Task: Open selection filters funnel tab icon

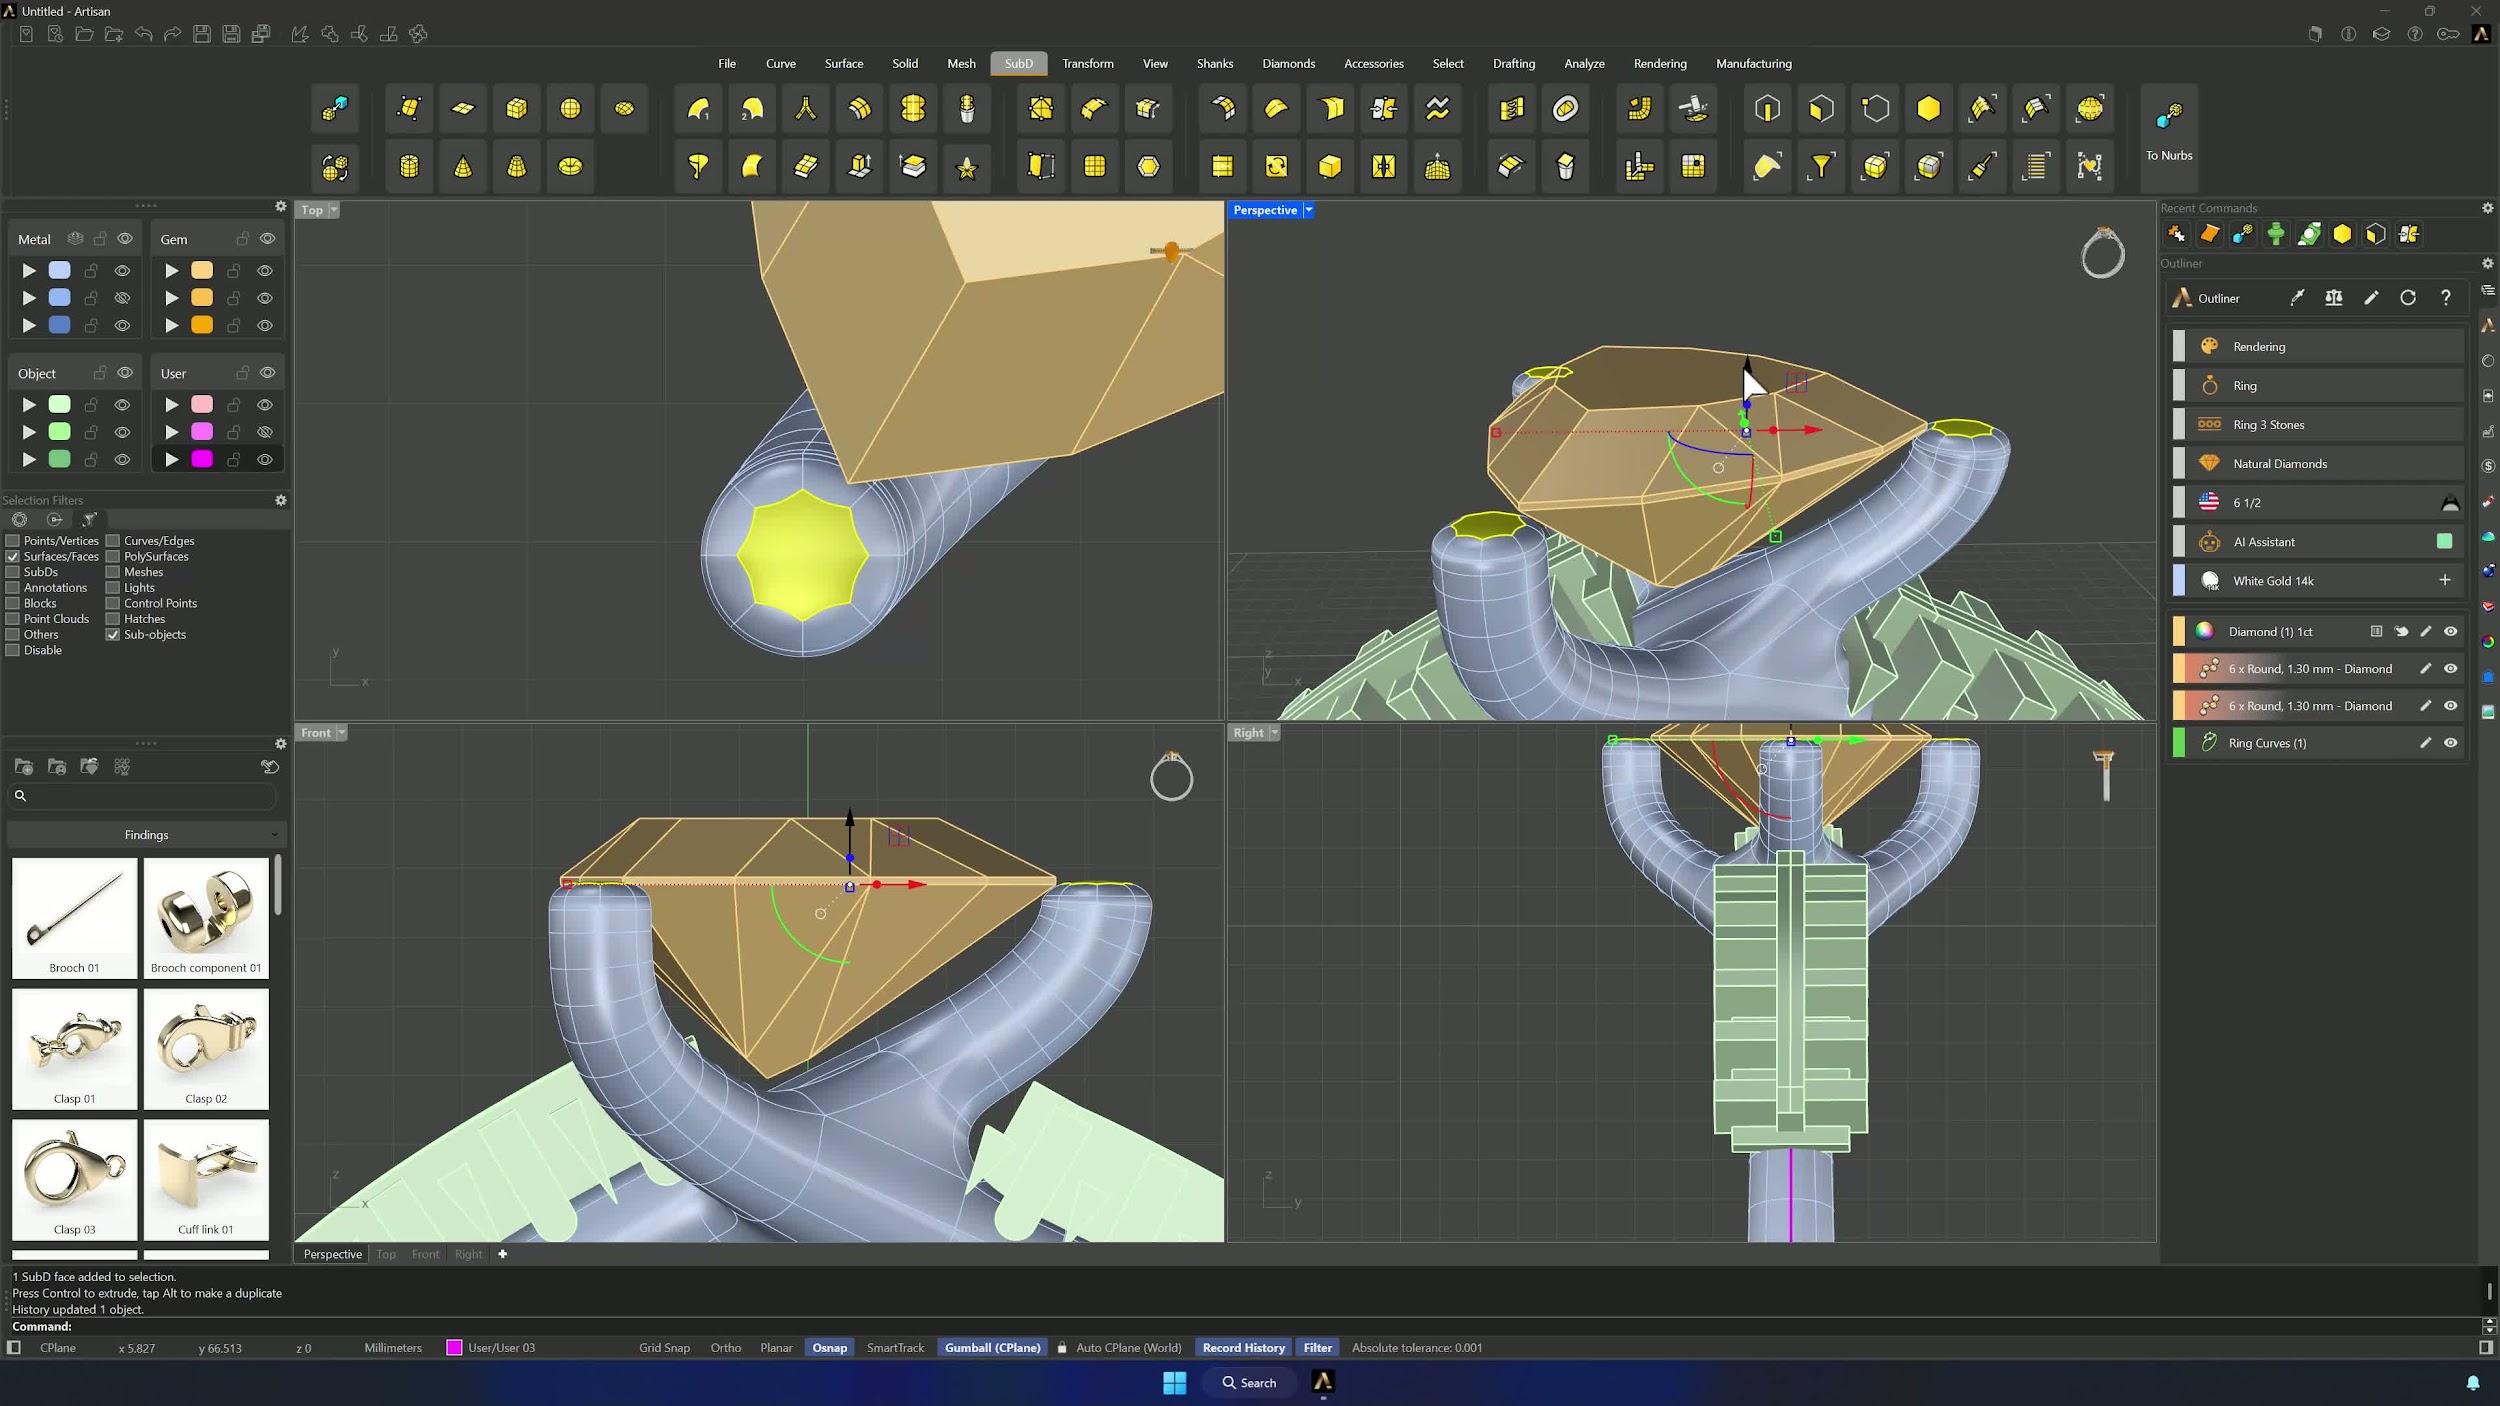Action: tap(89, 520)
